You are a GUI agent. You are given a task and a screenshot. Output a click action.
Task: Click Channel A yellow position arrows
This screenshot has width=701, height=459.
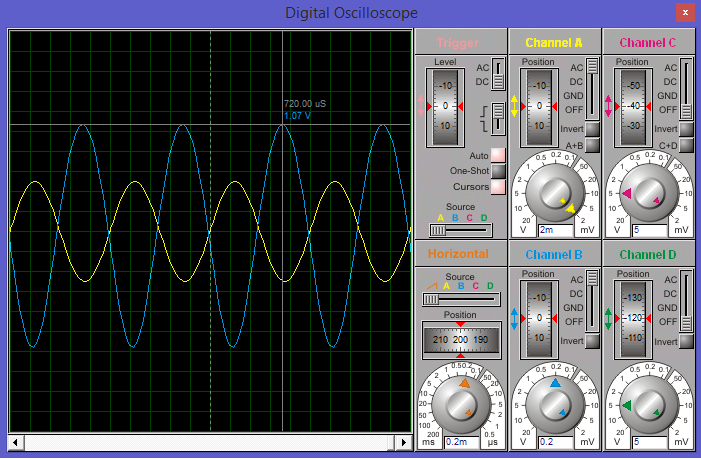514,106
